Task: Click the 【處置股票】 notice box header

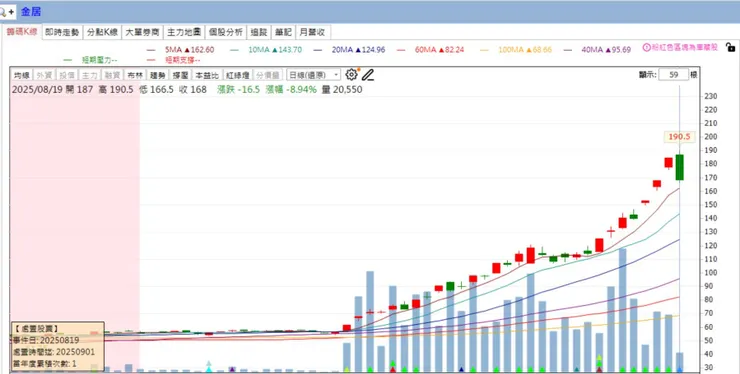Action: coord(36,329)
